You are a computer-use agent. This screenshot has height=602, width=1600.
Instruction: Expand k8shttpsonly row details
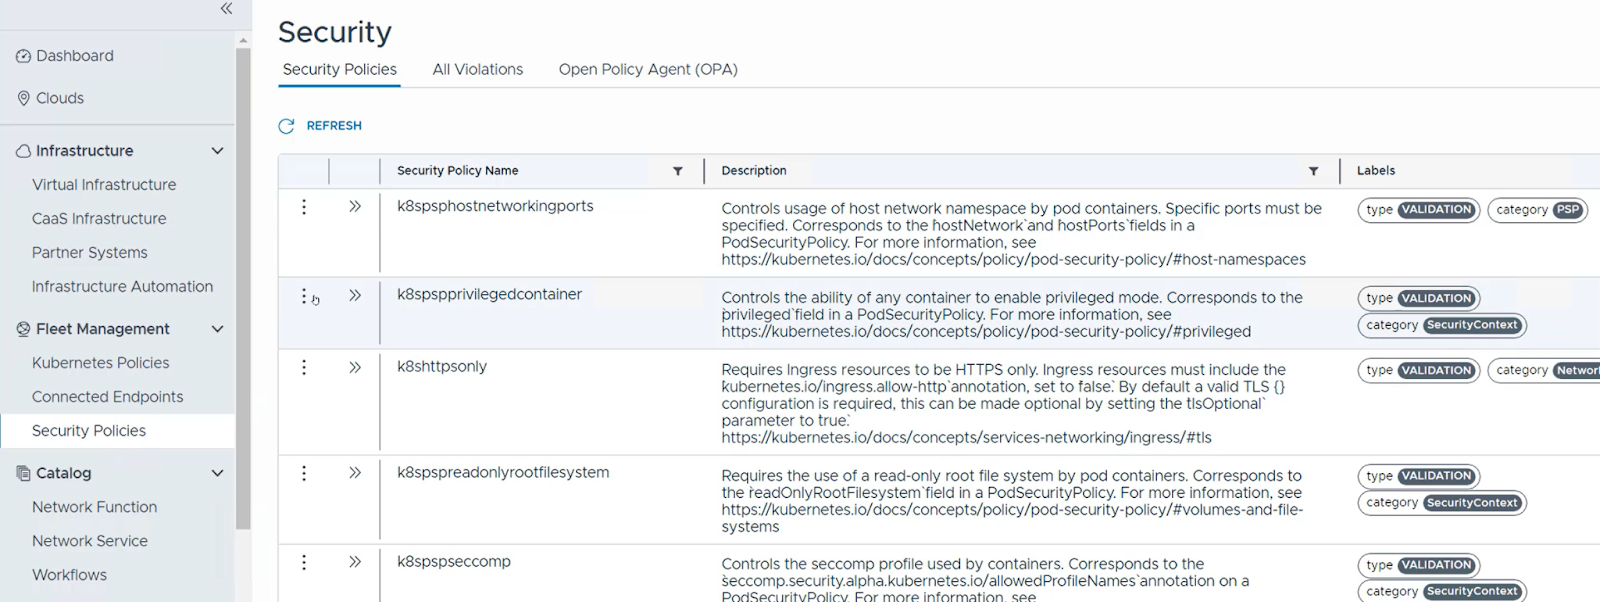tap(354, 368)
